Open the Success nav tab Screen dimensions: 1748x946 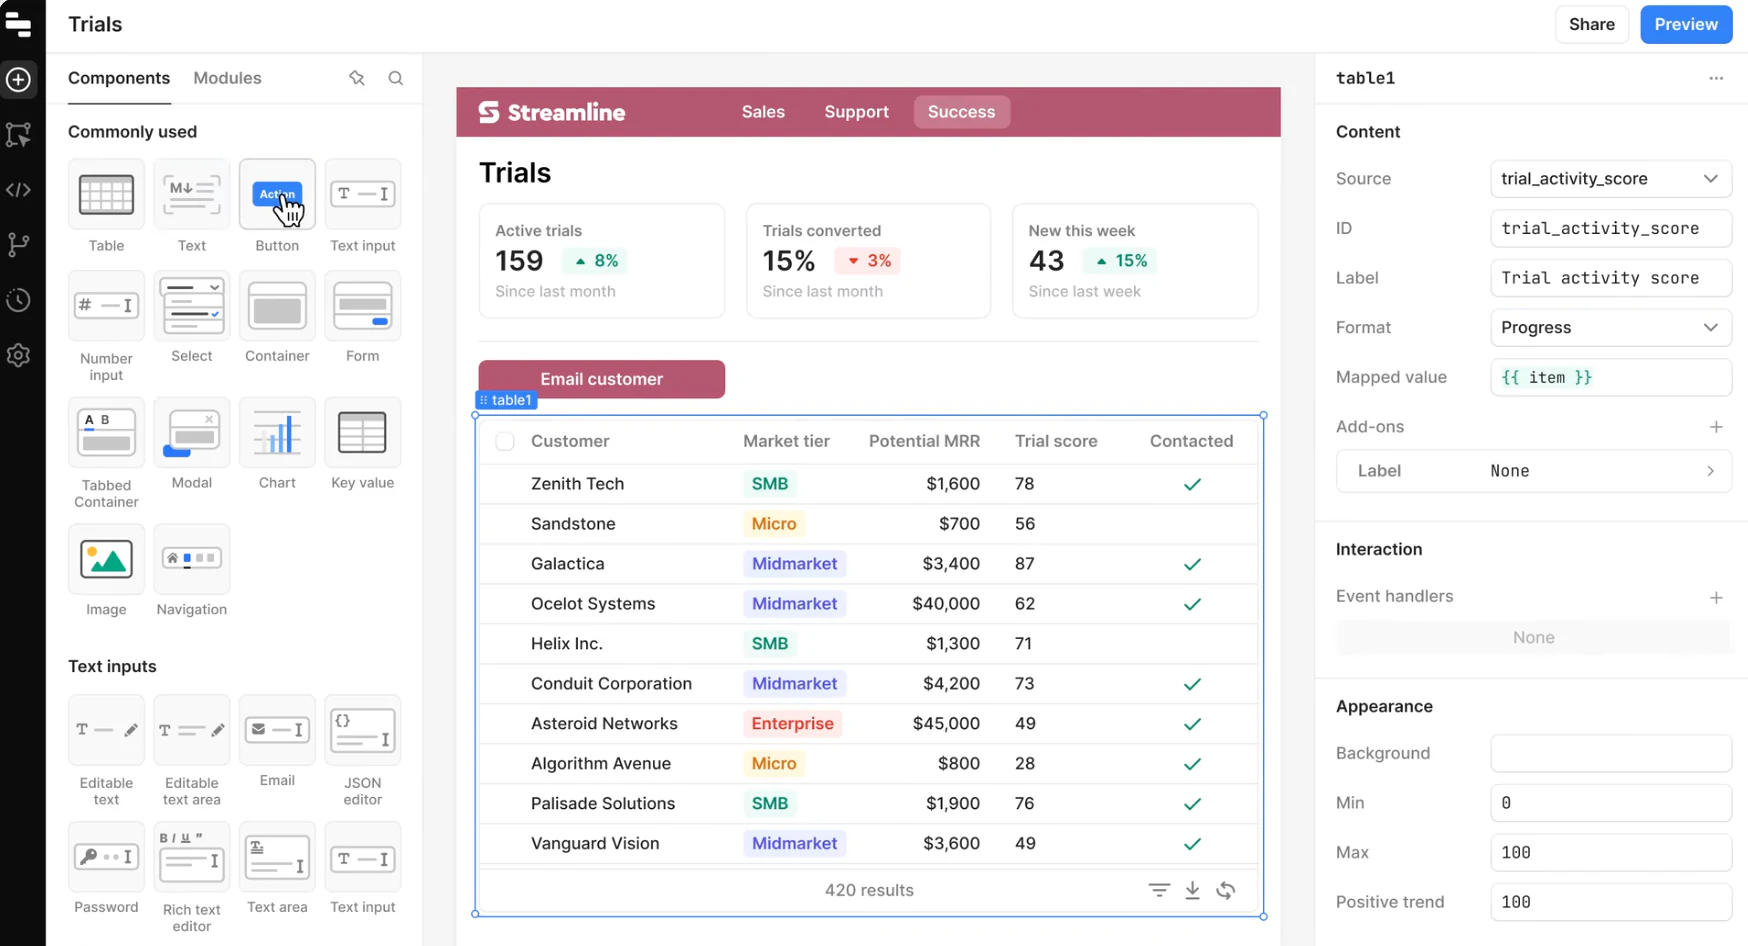961,112
